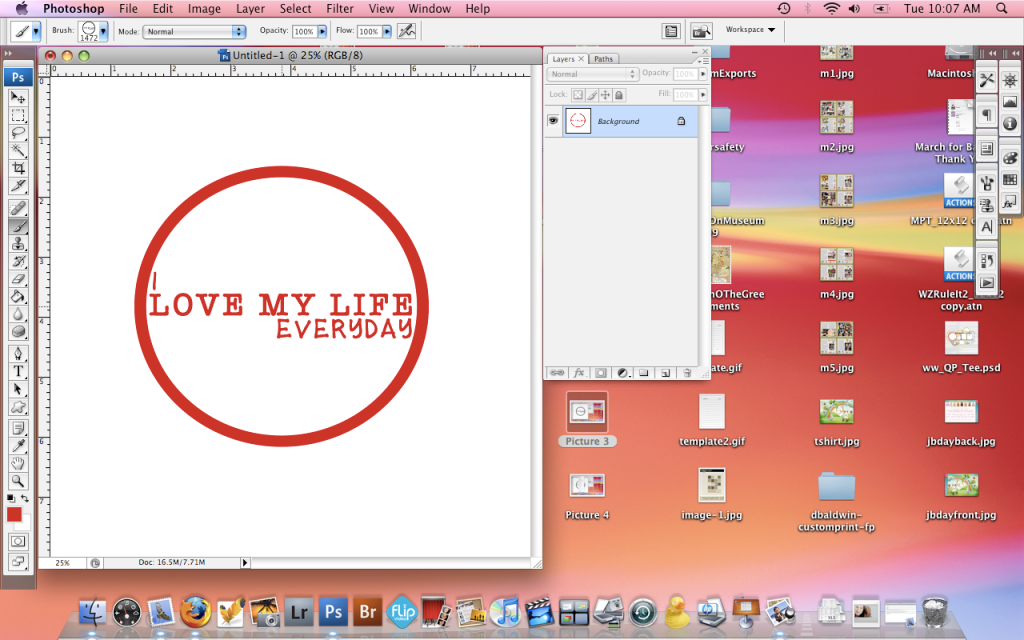The width and height of the screenshot is (1024, 640).
Task: Select the Magic Wand tool
Action: tap(18, 151)
